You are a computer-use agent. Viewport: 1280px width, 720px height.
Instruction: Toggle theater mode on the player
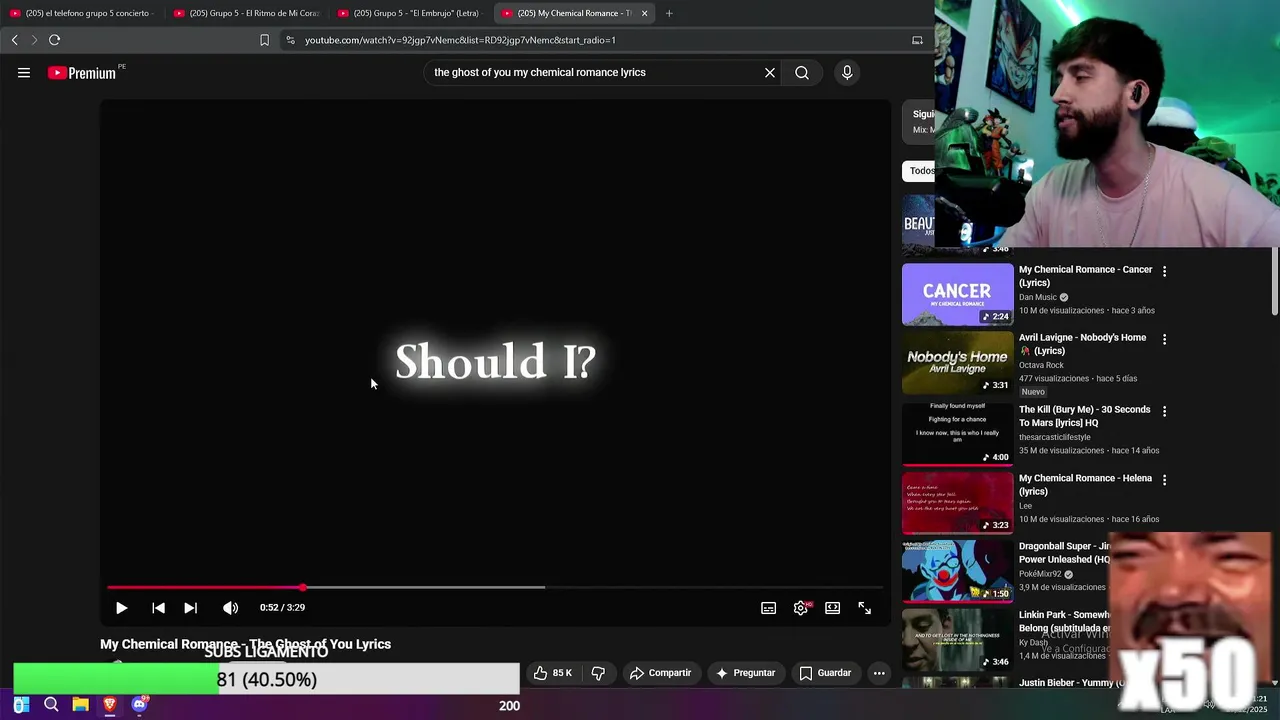coord(832,608)
